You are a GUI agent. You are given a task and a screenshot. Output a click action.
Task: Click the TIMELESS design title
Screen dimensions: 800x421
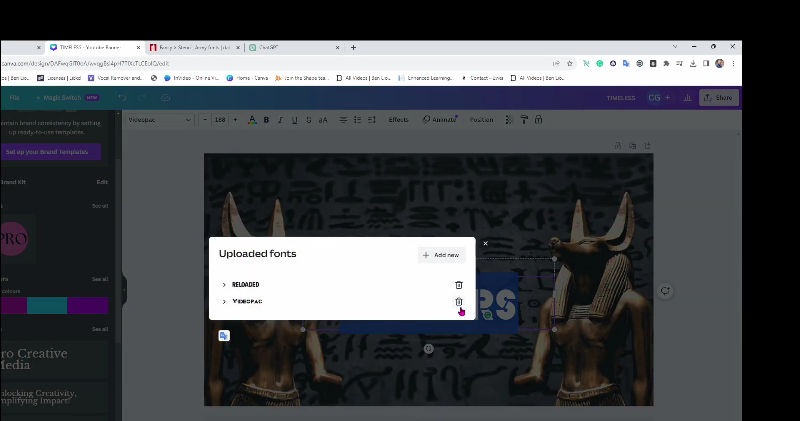point(621,98)
